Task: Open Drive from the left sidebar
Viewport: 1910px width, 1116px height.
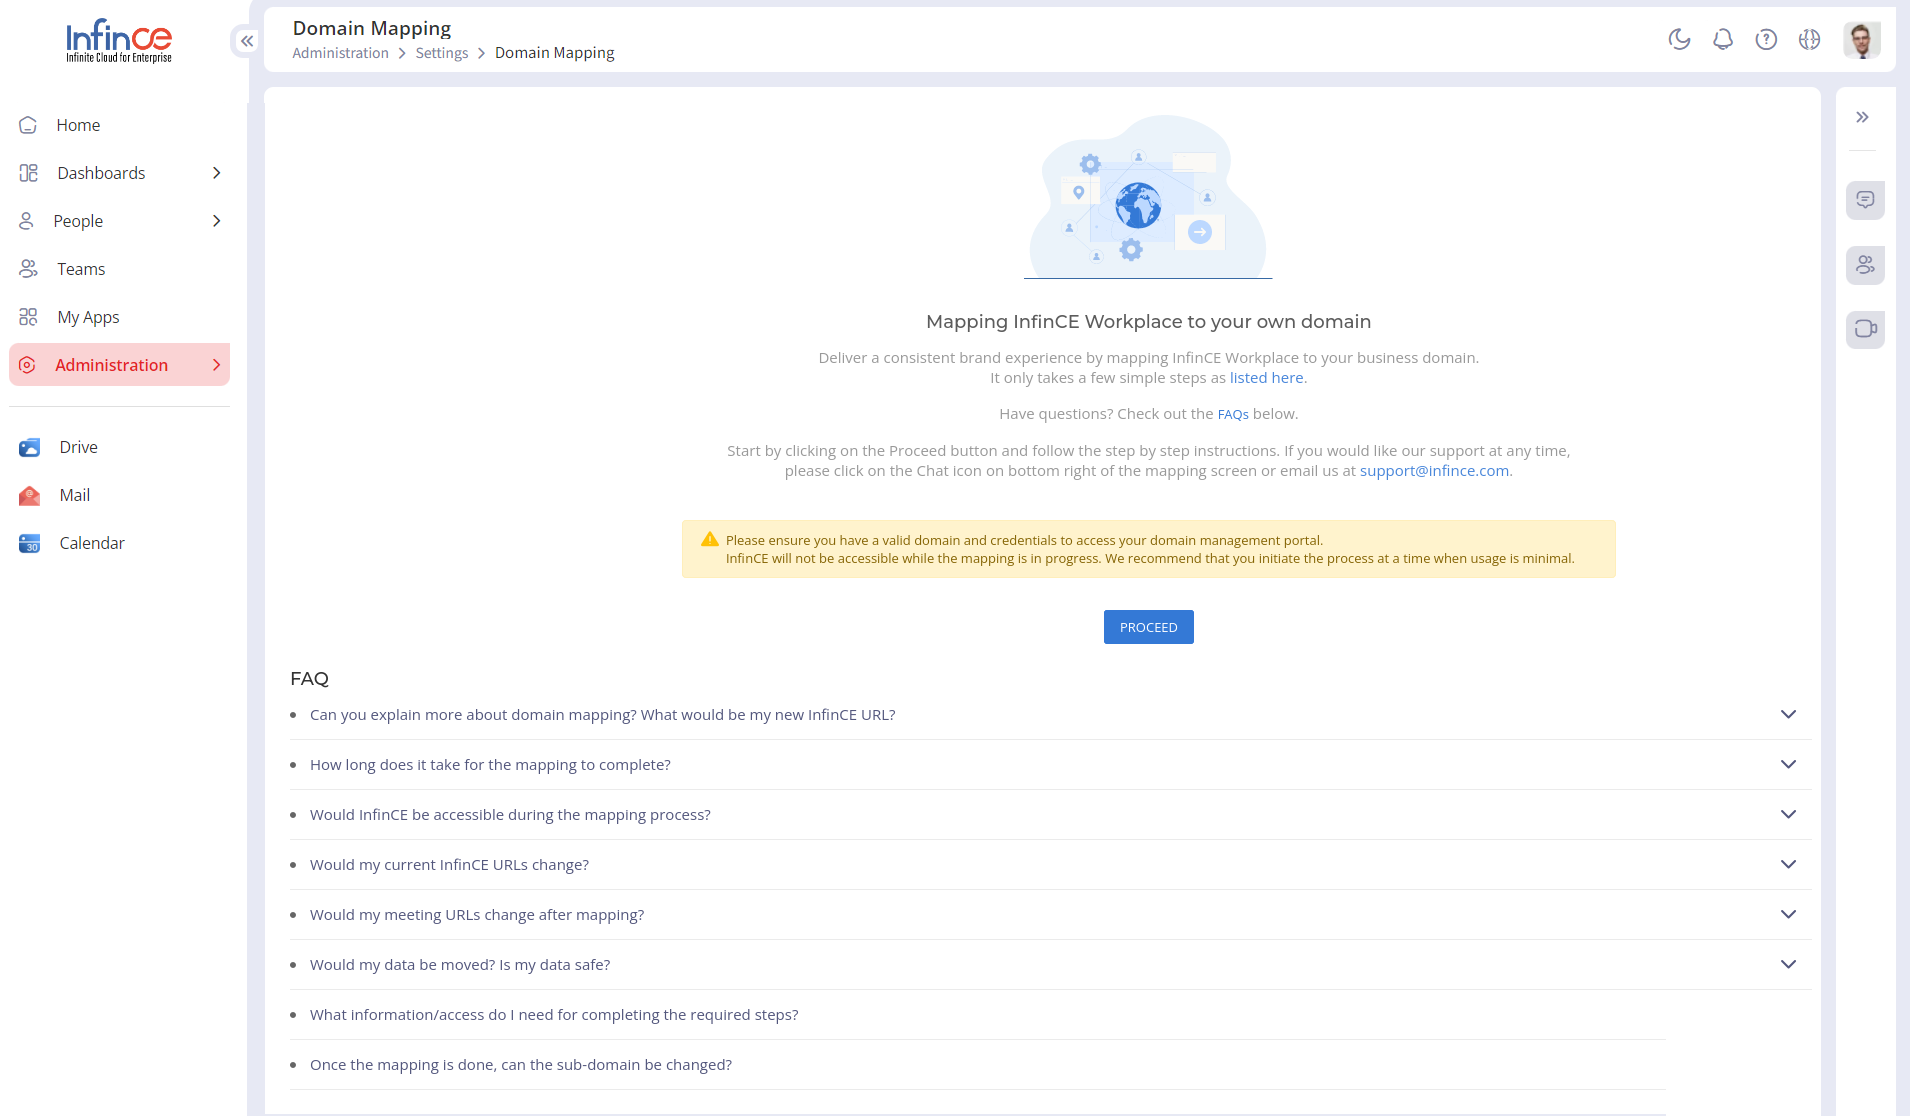Action: pos(78,447)
